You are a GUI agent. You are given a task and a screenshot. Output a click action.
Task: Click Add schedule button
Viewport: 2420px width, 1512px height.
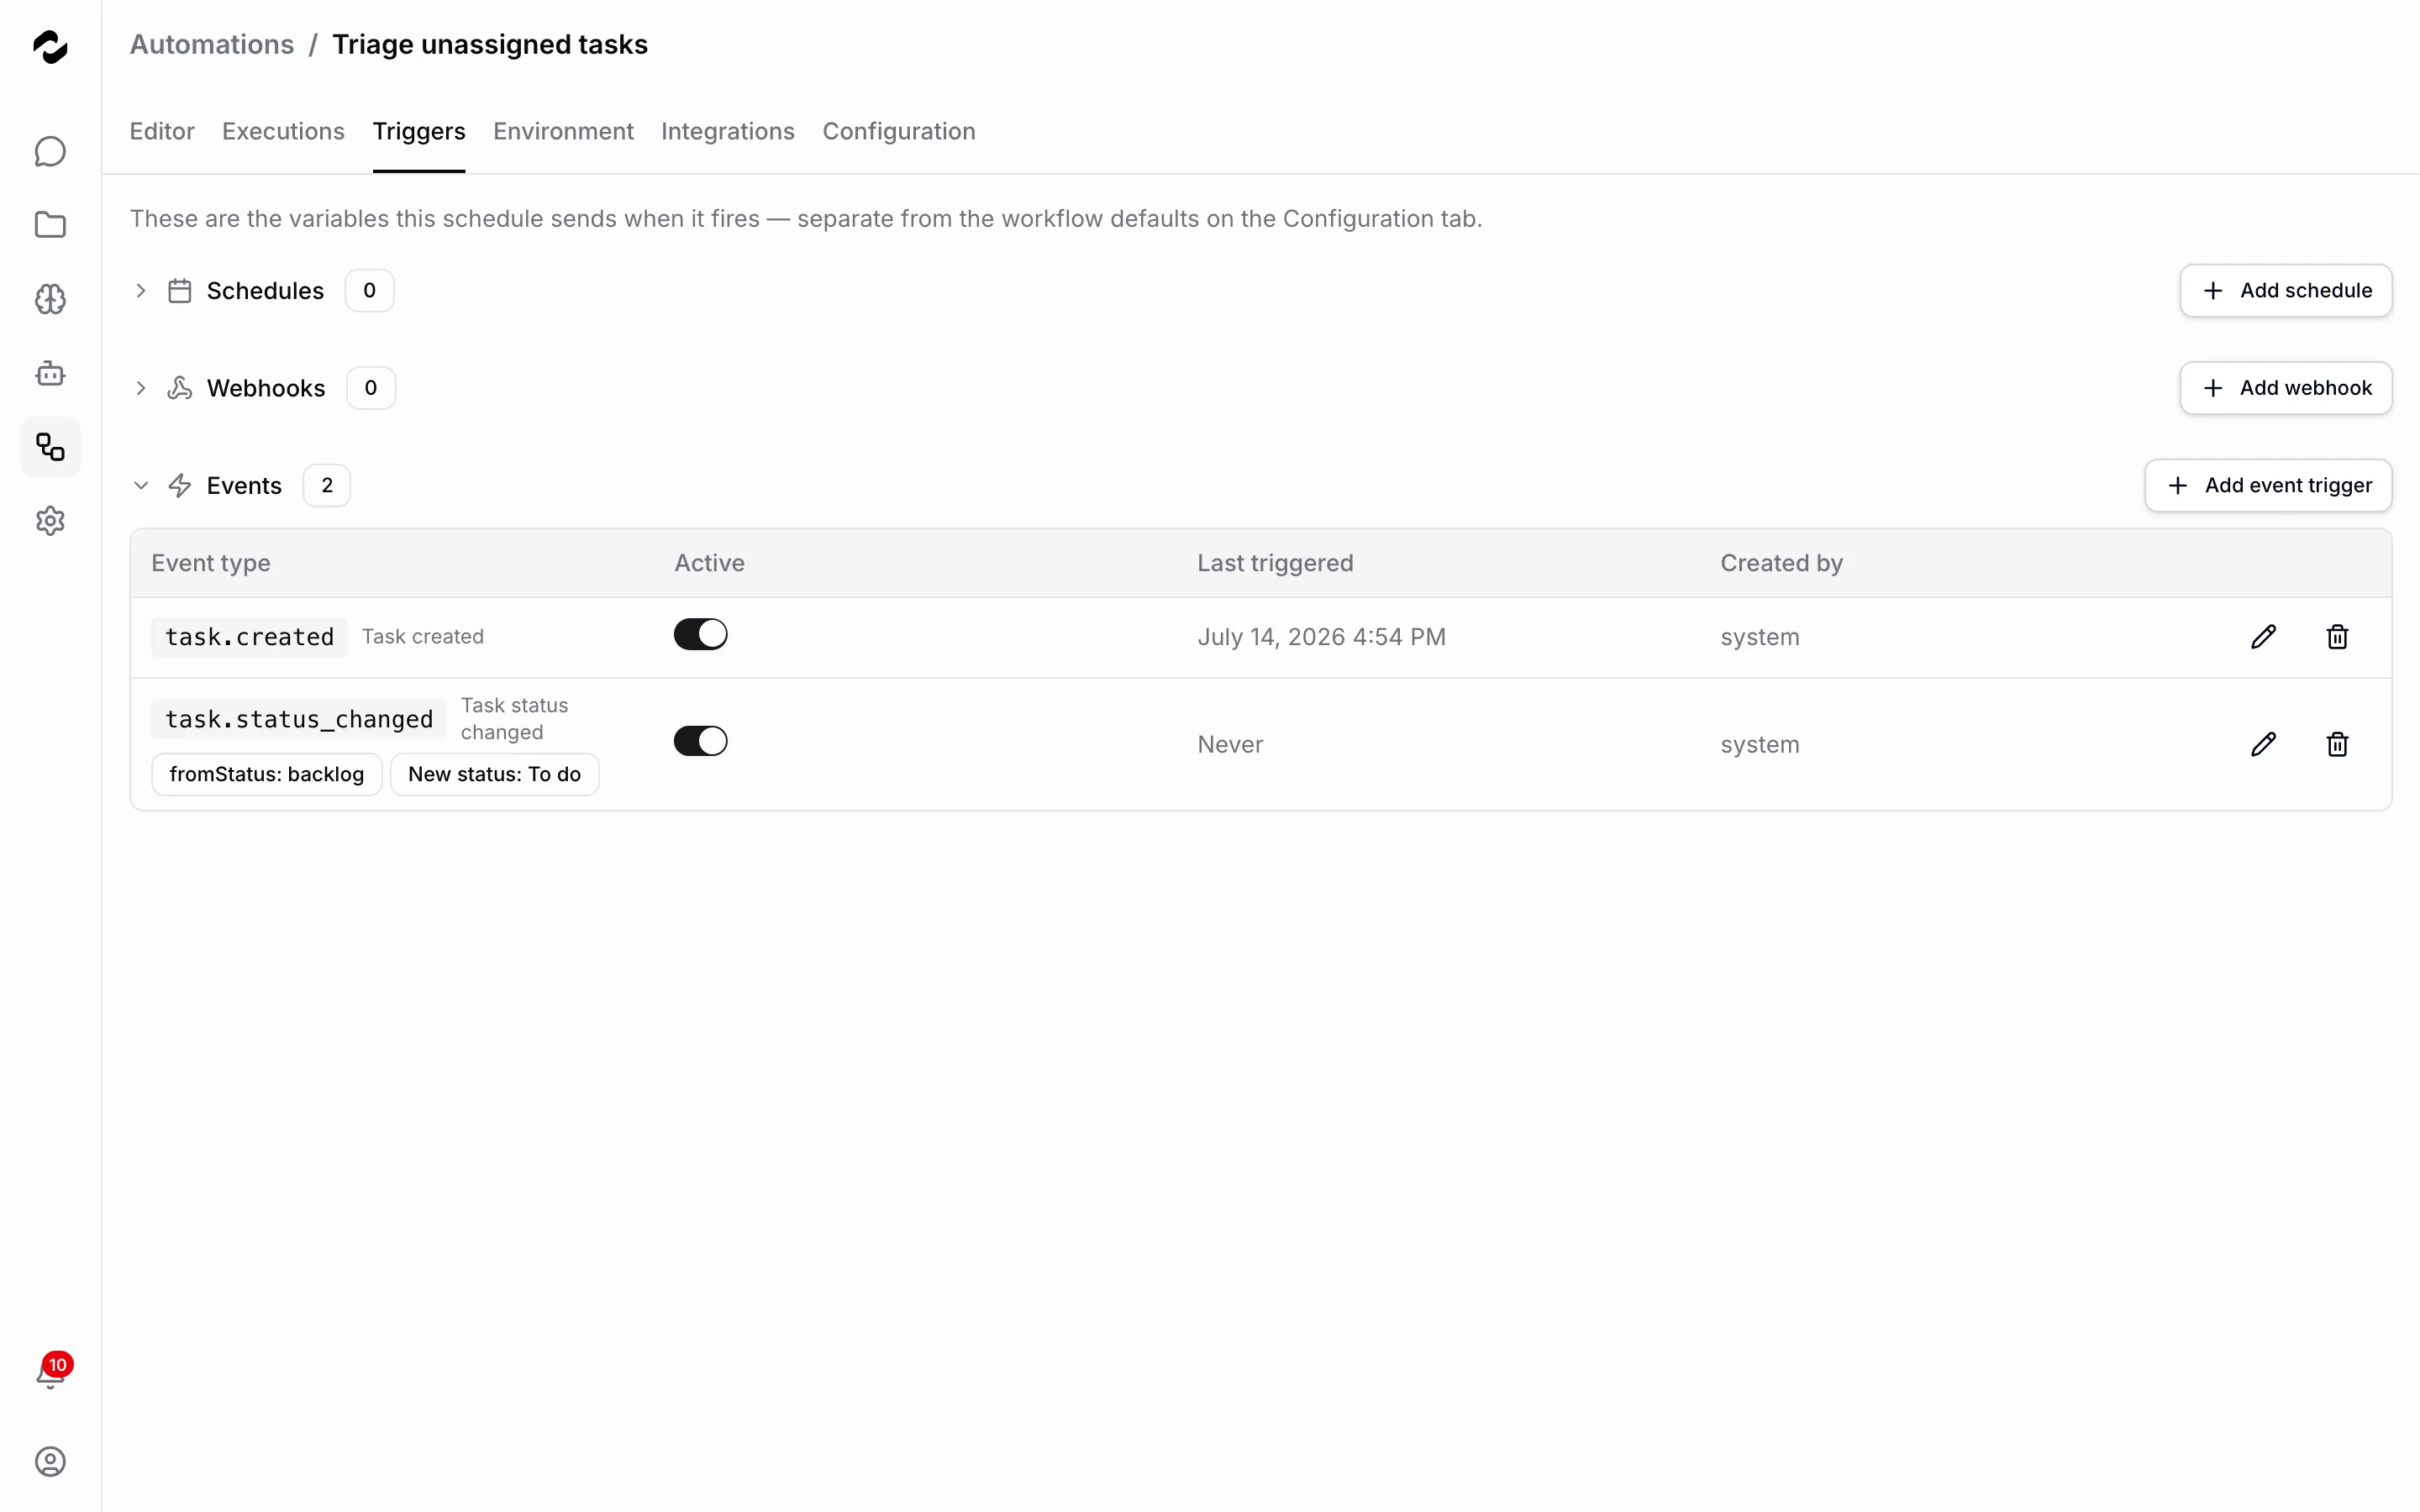(2286, 291)
